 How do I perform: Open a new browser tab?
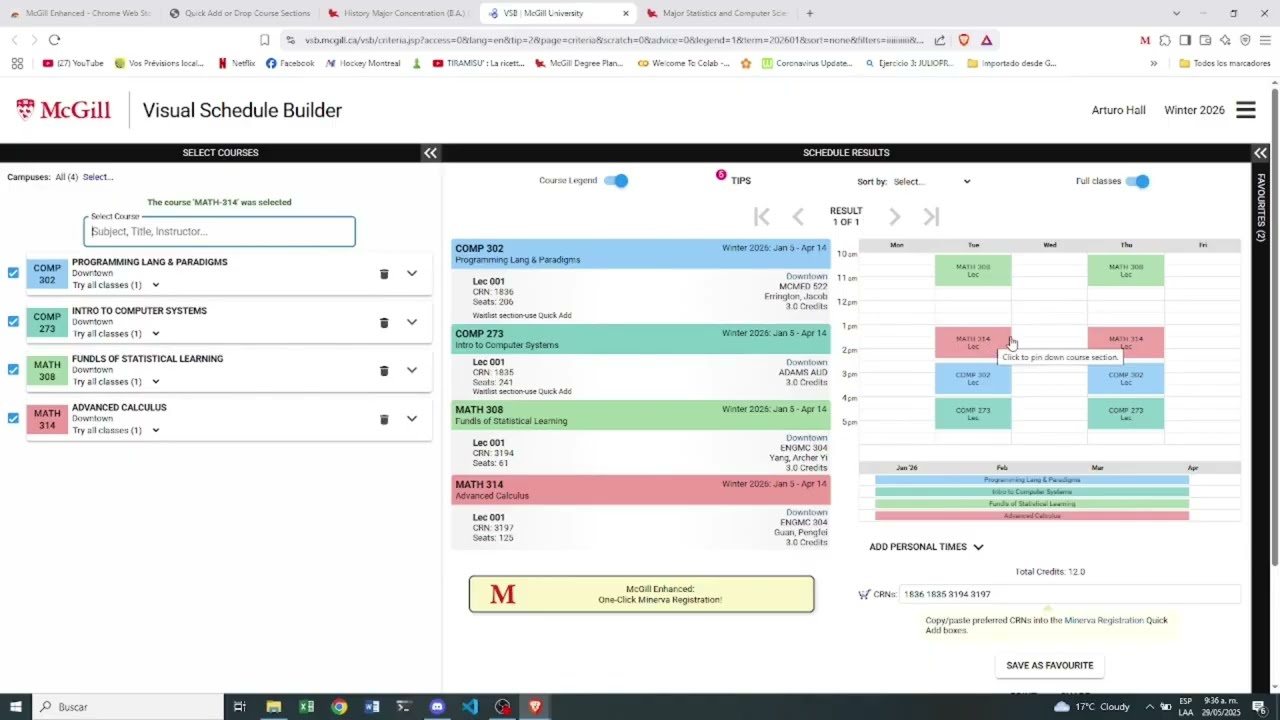click(809, 13)
